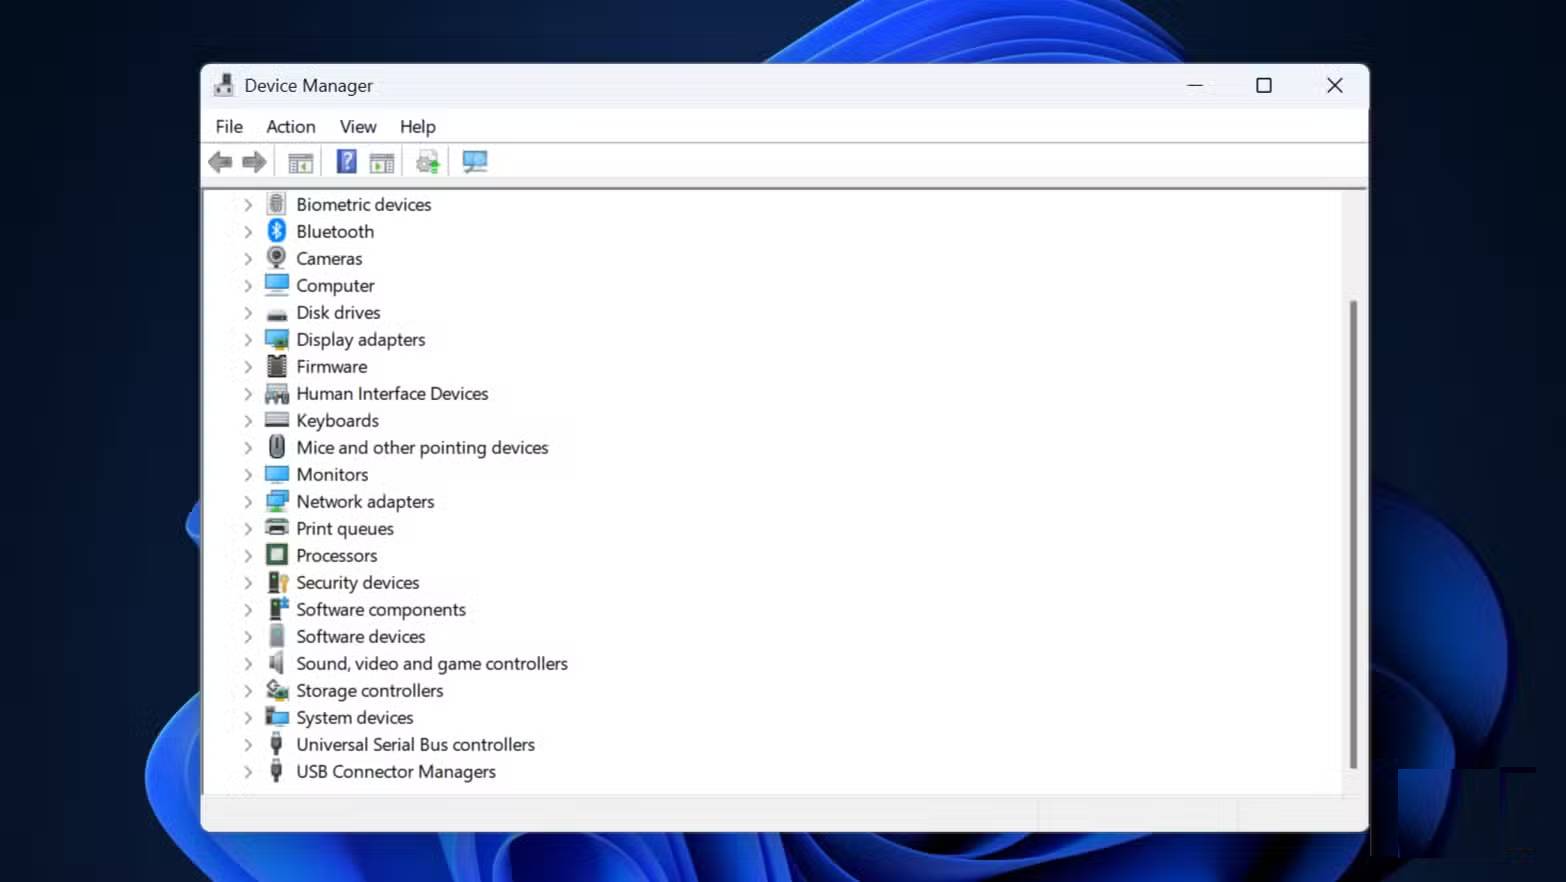Click the Processors icon
The image size is (1566, 882).
(277, 555)
